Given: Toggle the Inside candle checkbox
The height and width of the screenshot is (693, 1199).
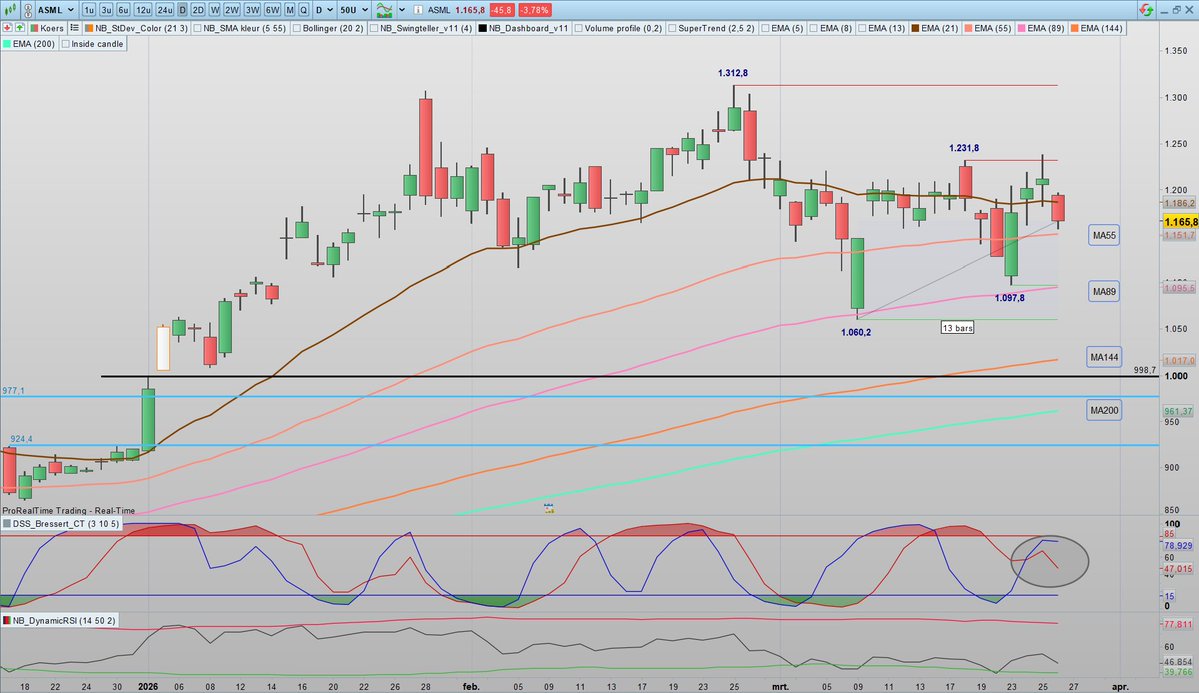Looking at the screenshot, I should click(65, 44).
